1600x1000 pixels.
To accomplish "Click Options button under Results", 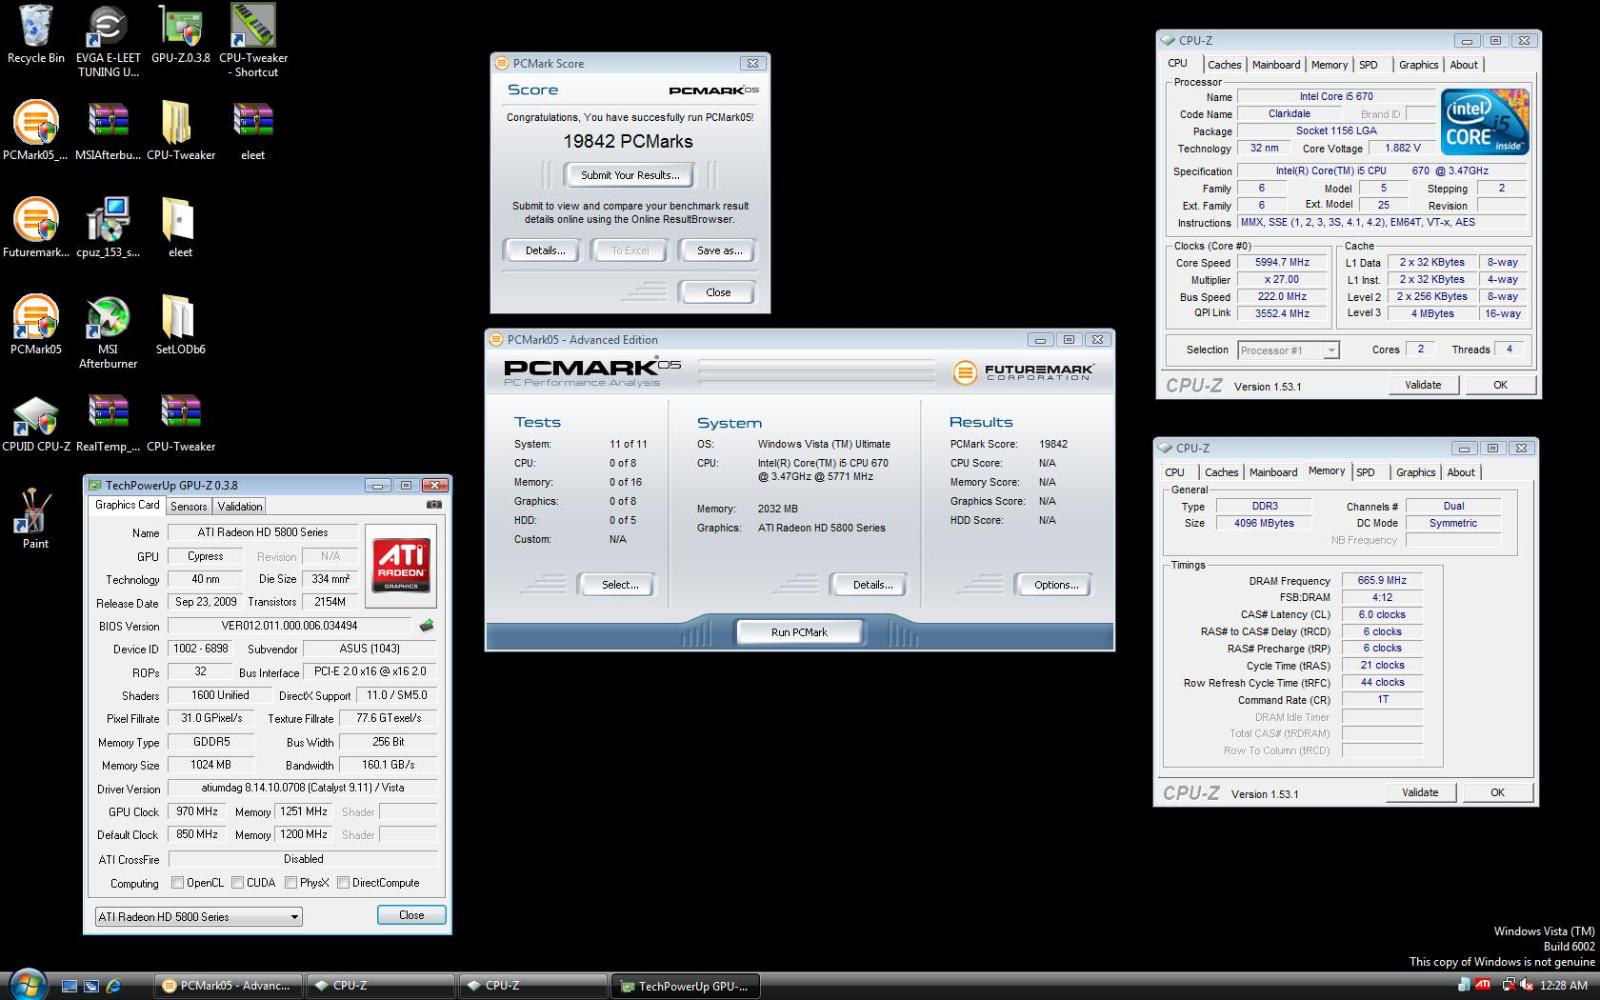I will tap(1056, 585).
